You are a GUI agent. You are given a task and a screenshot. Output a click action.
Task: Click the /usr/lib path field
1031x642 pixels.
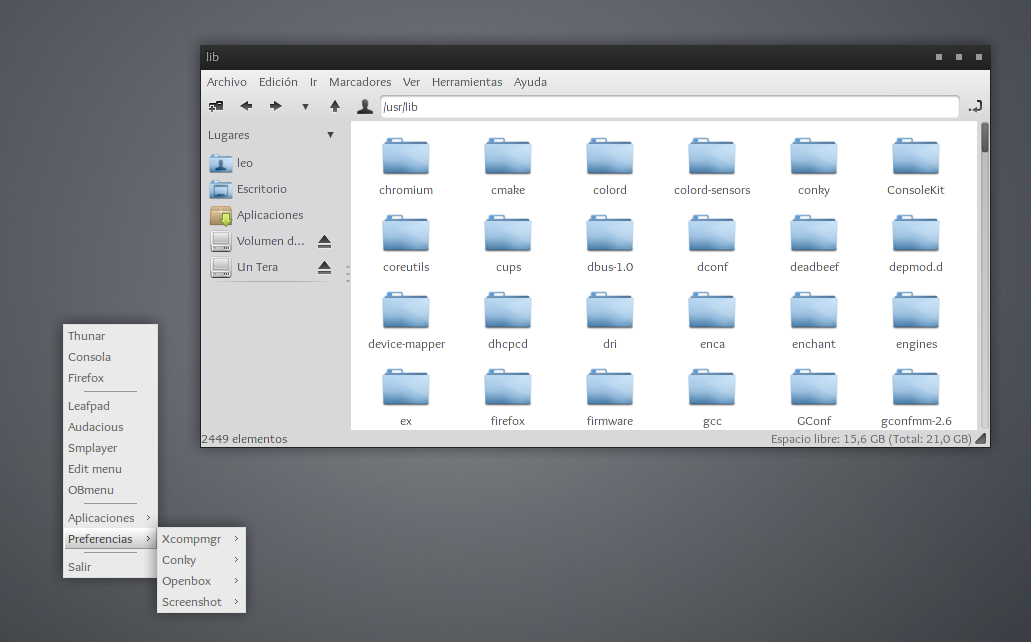(x=669, y=107)
